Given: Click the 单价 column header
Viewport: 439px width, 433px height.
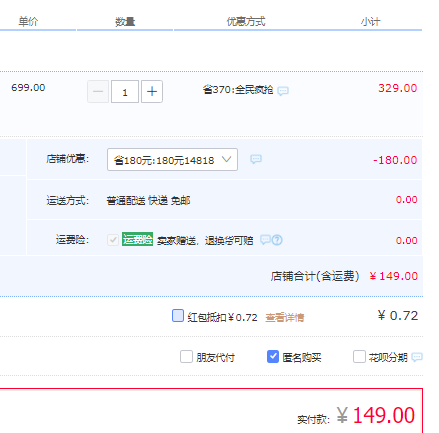Looking at the screenshot, I should coord(28,22).
